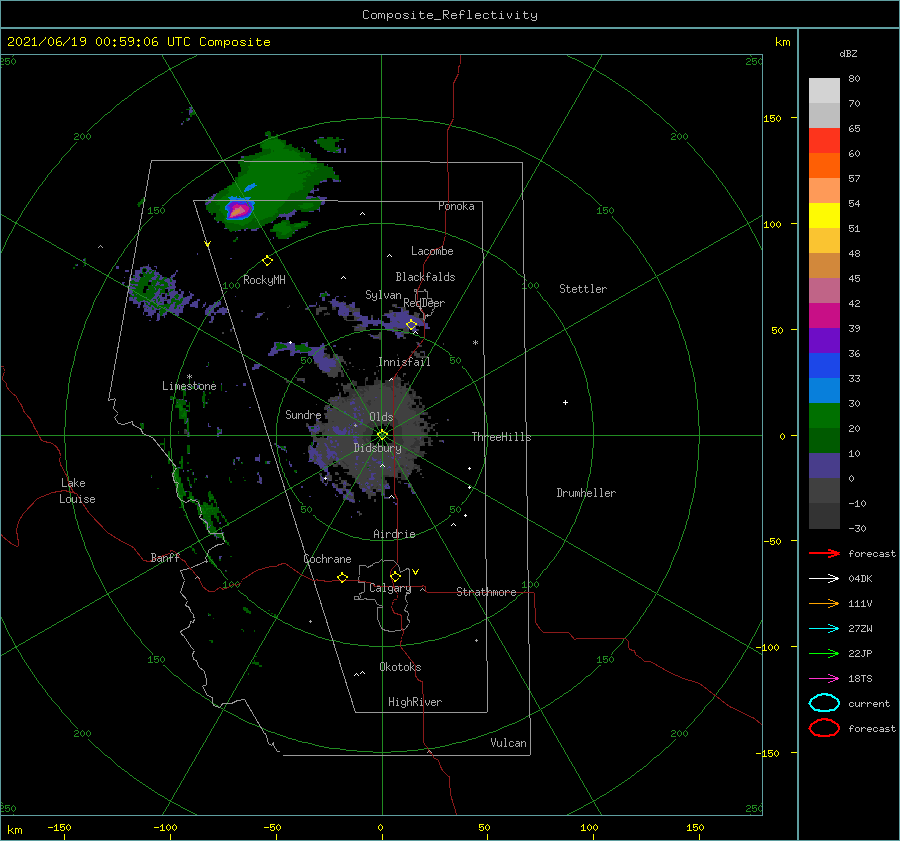Click the Olds town label

[x=381, y=417]
